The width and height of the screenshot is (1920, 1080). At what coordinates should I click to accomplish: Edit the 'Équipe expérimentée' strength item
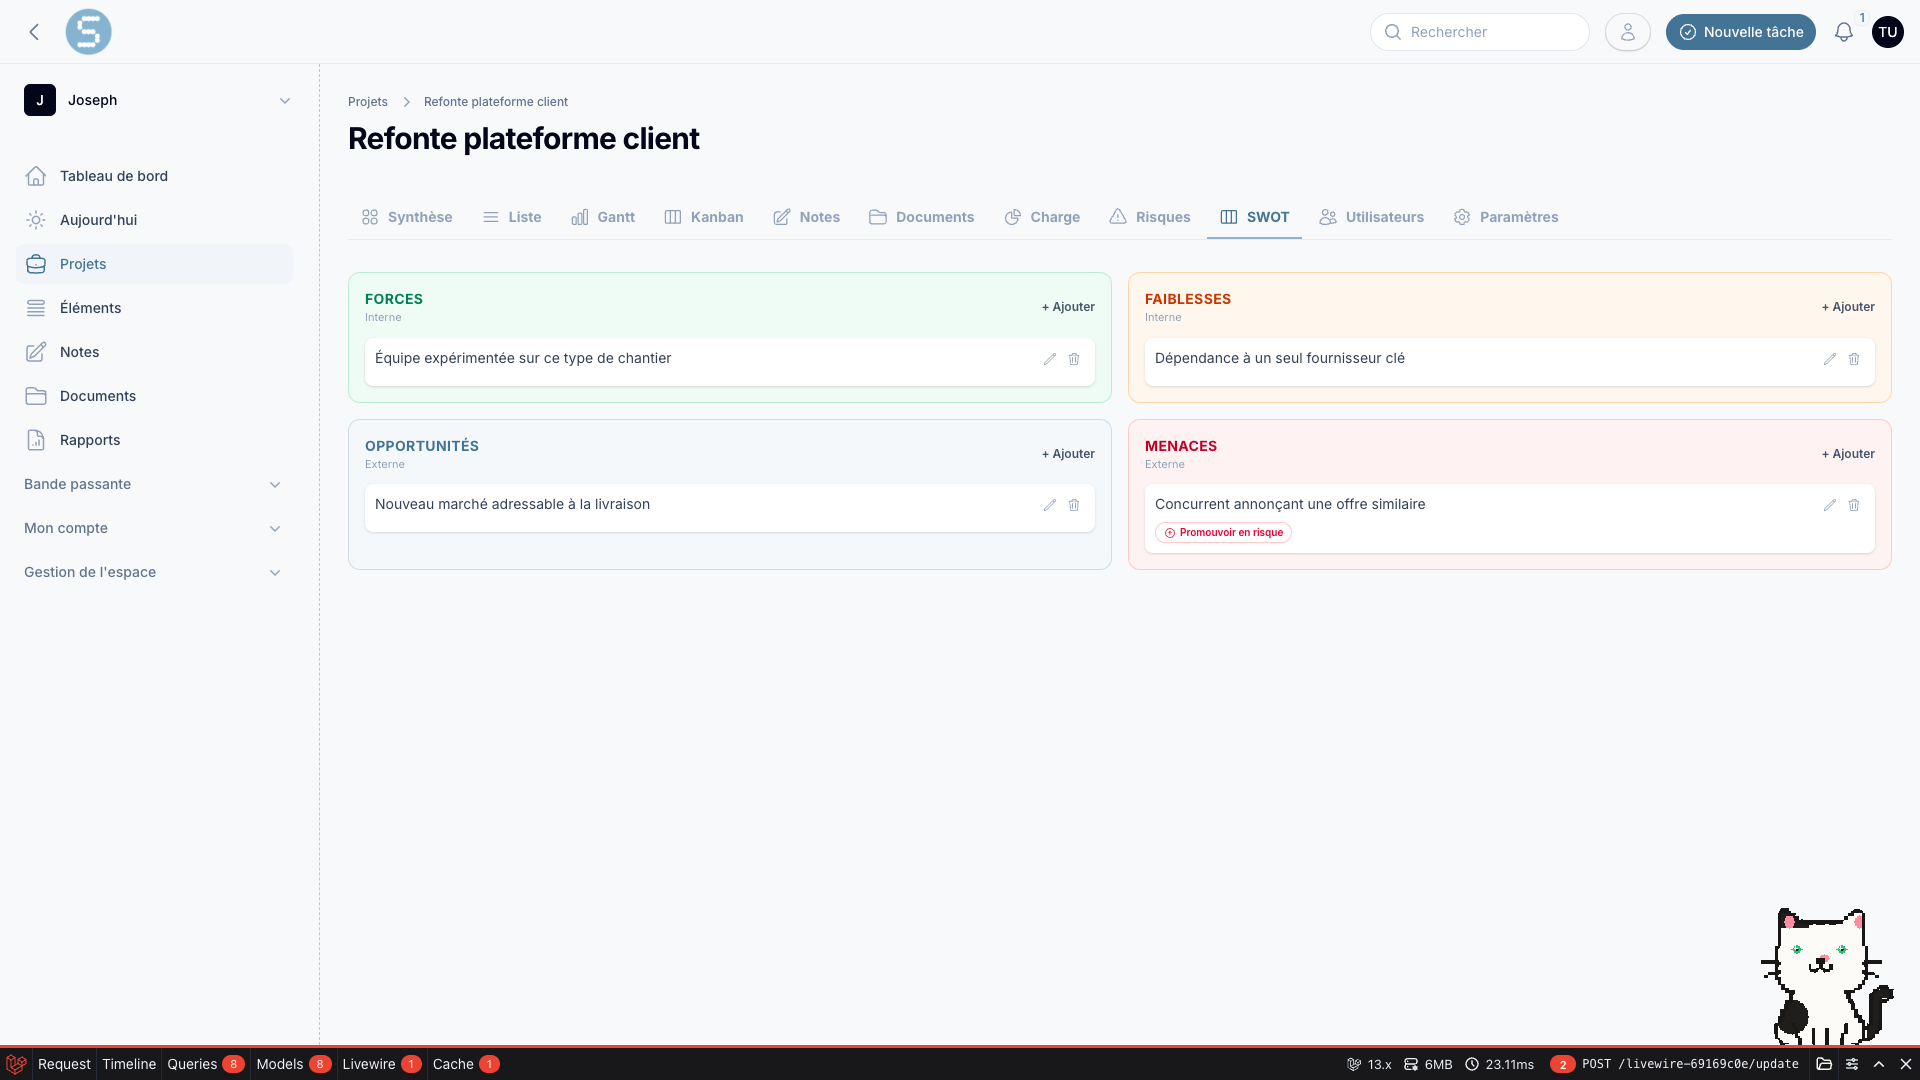[x=1049, y=359]
